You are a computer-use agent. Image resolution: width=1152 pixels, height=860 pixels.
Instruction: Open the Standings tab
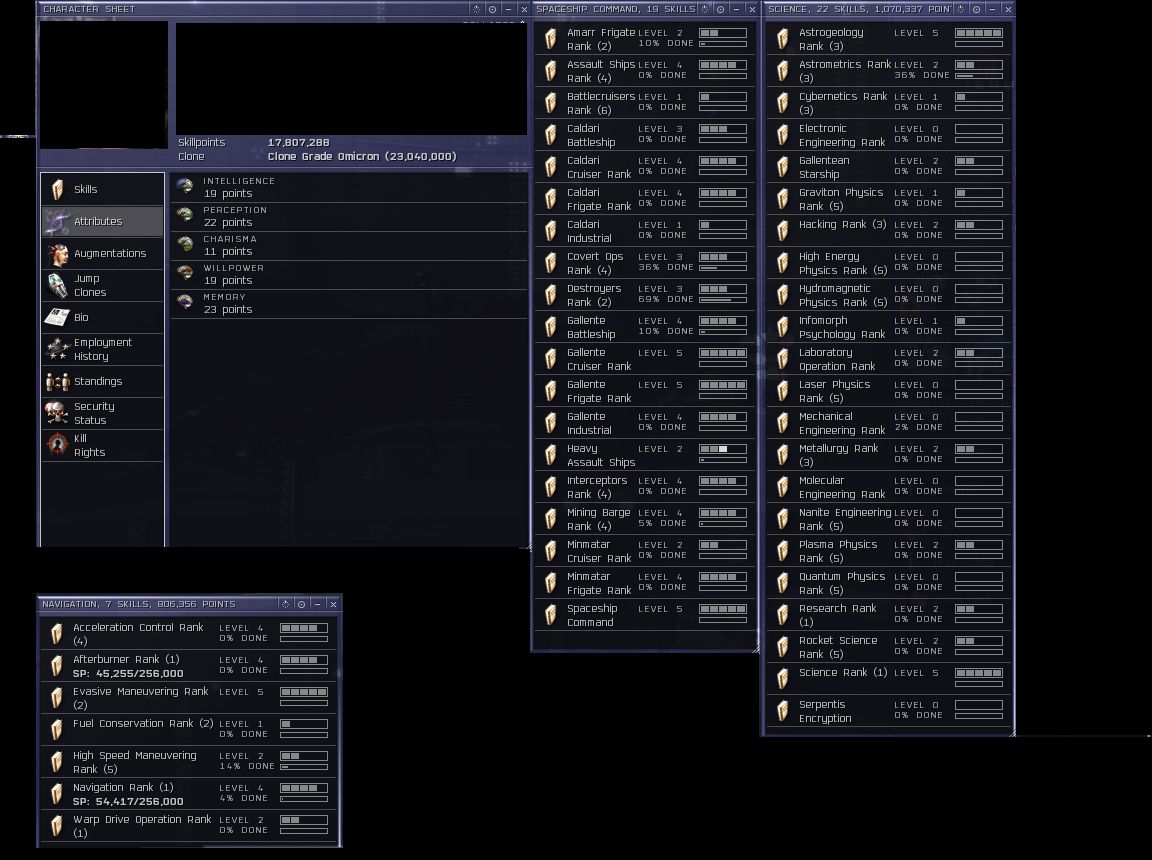103,381
